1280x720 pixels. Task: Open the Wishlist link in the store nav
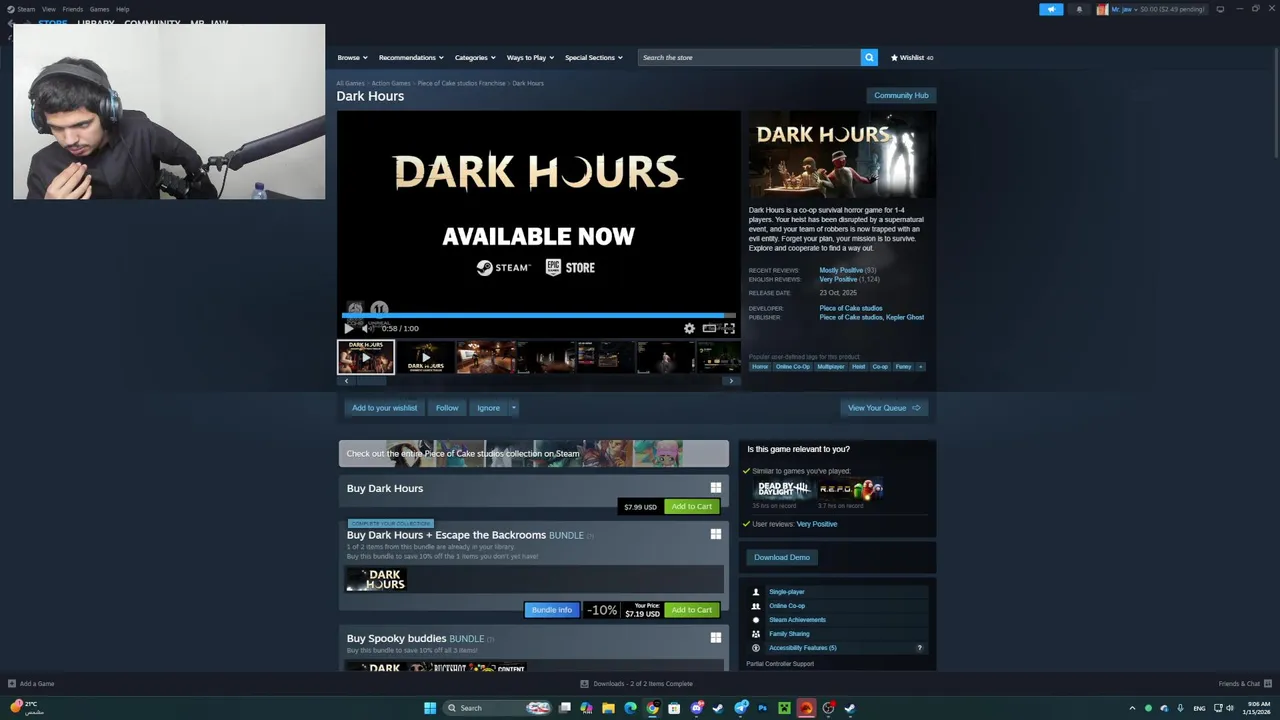coord(912,57)
